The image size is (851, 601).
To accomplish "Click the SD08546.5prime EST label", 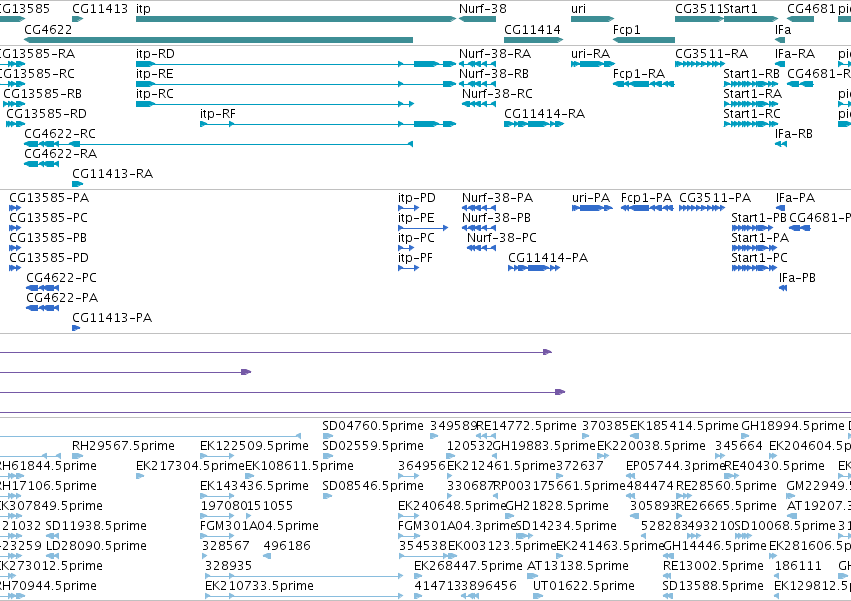I will pyautogui.click(x=373, y=486).
